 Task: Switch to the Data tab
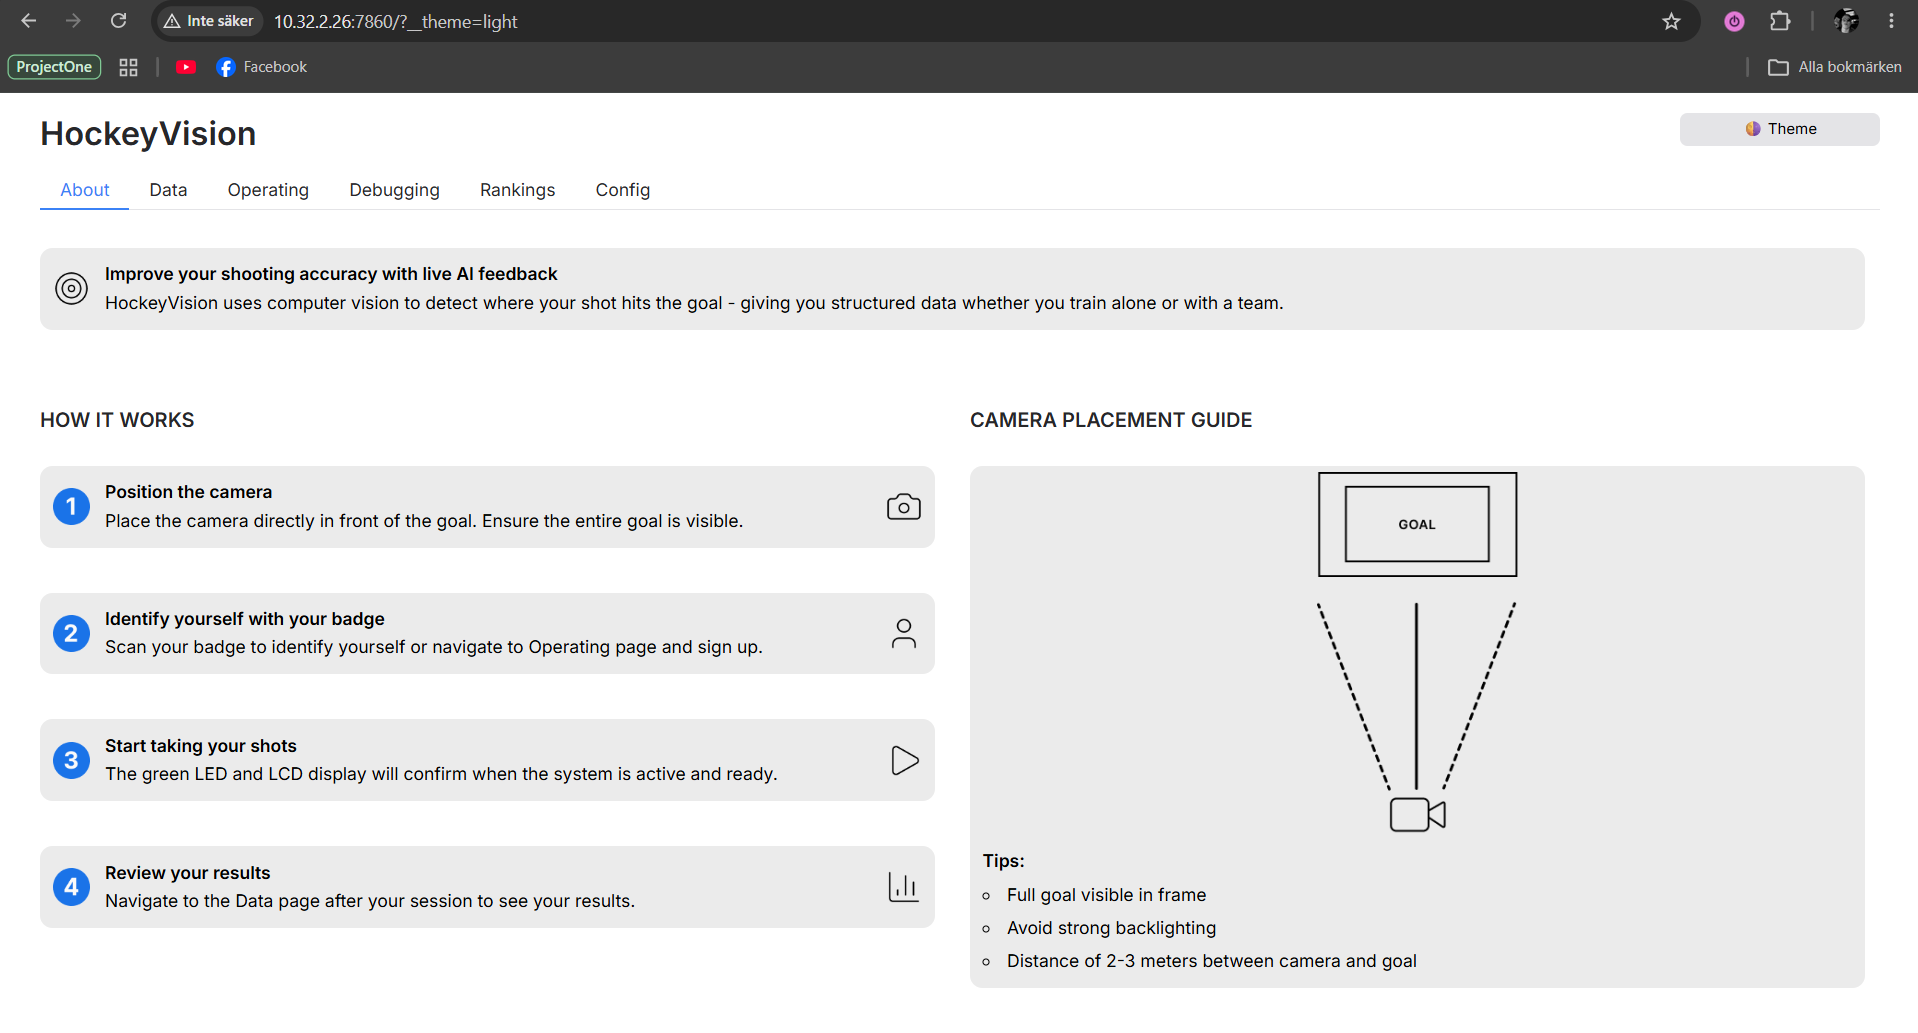(168, 190)
